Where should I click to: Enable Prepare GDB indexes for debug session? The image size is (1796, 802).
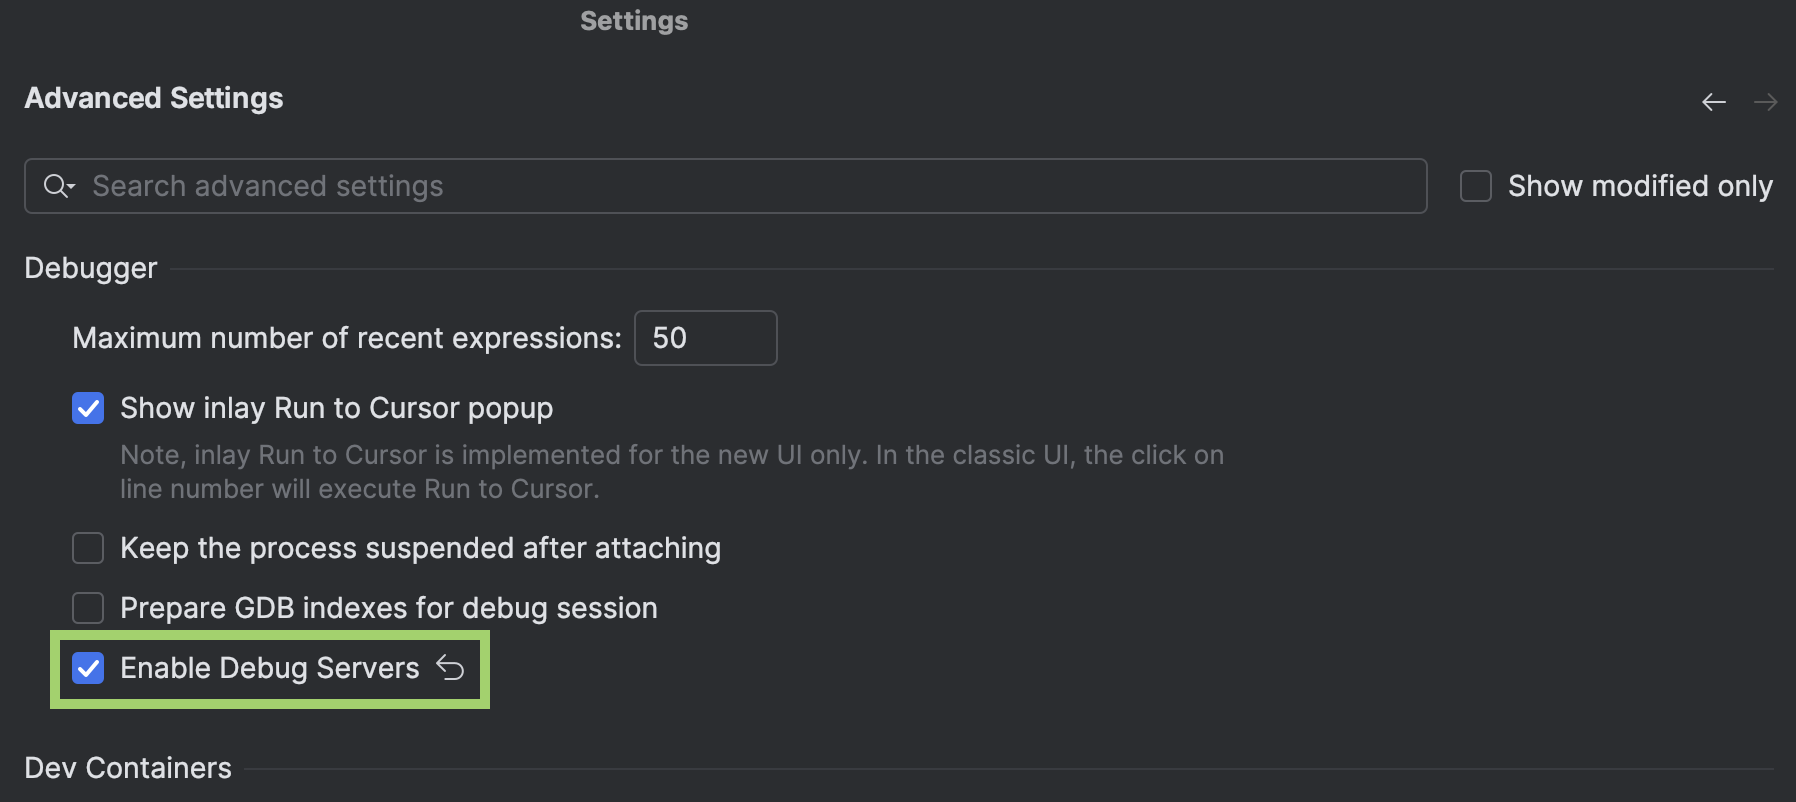(x=88, y=607)
